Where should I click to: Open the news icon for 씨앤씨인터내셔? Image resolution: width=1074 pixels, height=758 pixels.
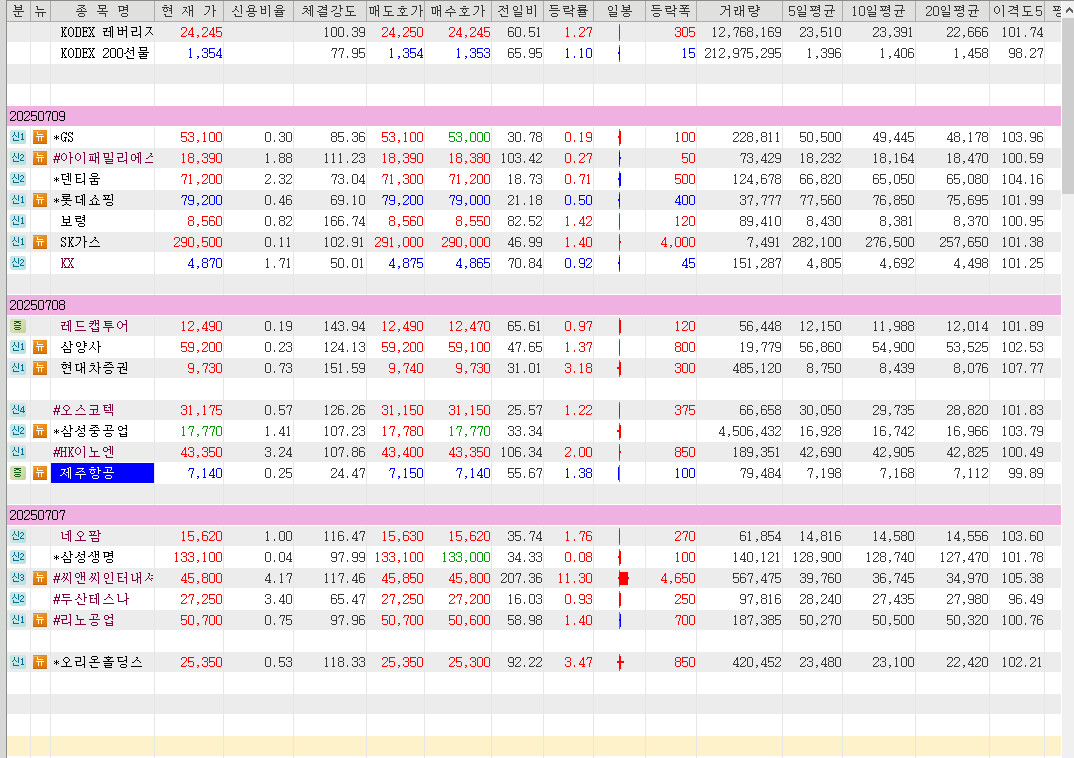[40, 578]
